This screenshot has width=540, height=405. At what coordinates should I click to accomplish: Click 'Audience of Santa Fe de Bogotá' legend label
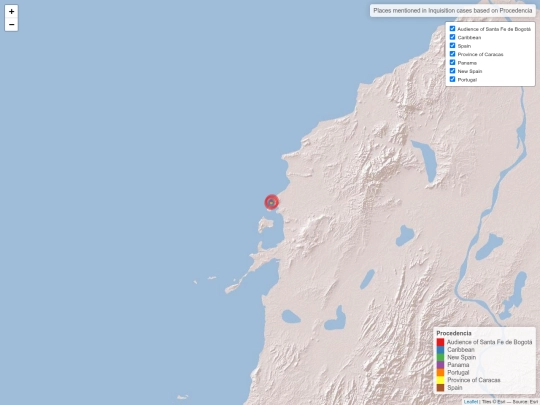tap(489, 342)
